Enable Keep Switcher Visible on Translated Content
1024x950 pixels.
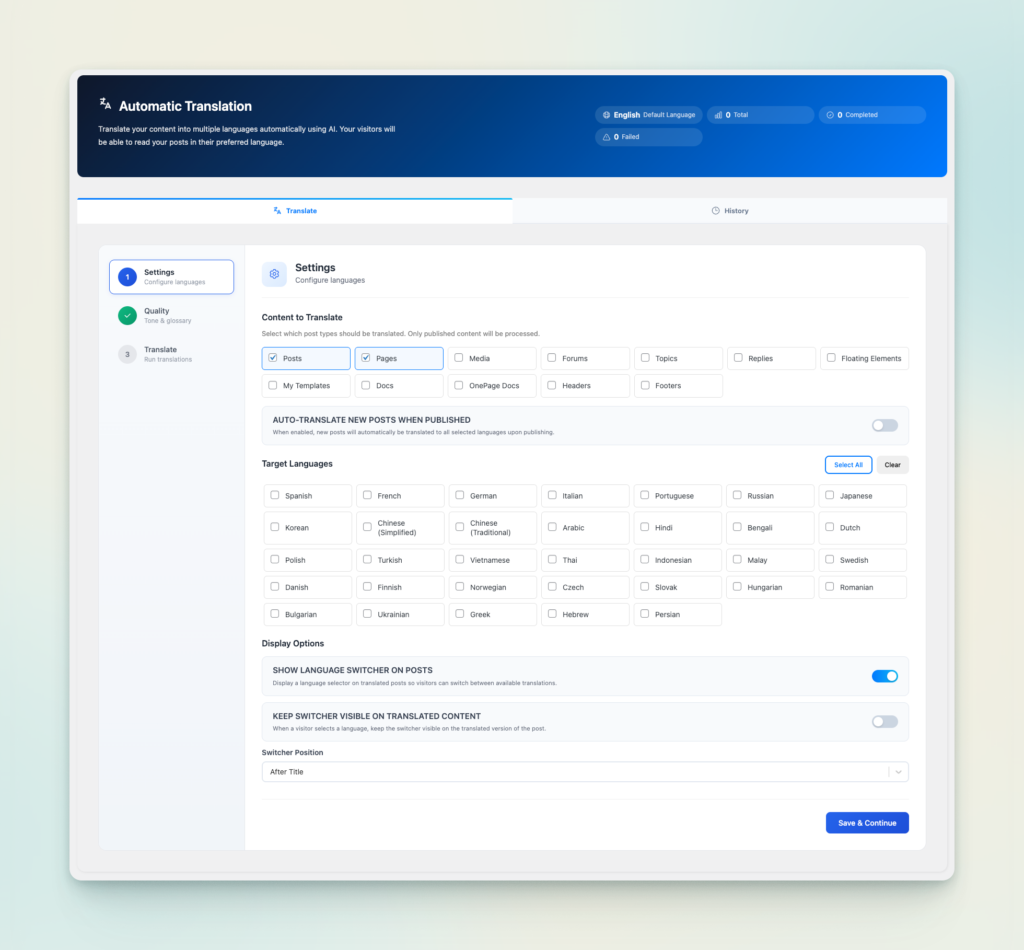click(x=884, y=721)
